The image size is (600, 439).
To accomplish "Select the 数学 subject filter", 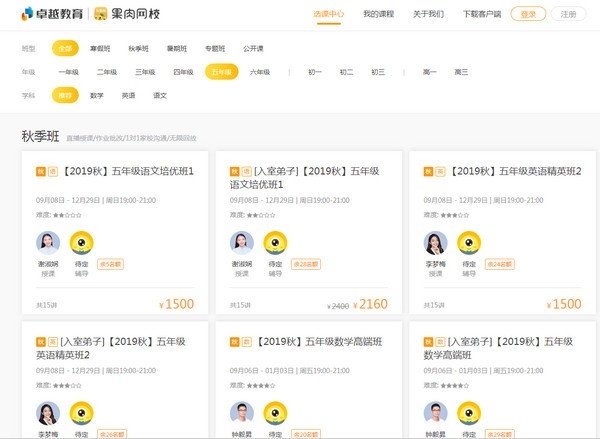I will [x=97, y=95].
